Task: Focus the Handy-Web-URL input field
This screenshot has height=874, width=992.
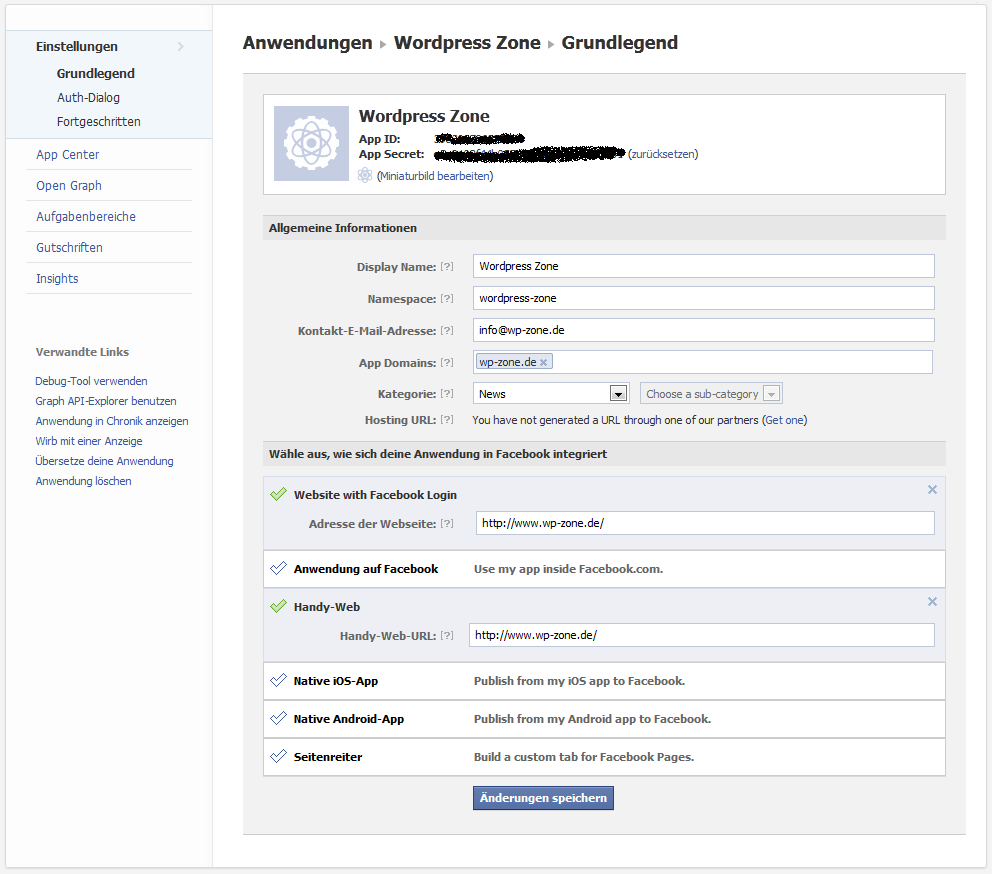Action: (702, 635)
